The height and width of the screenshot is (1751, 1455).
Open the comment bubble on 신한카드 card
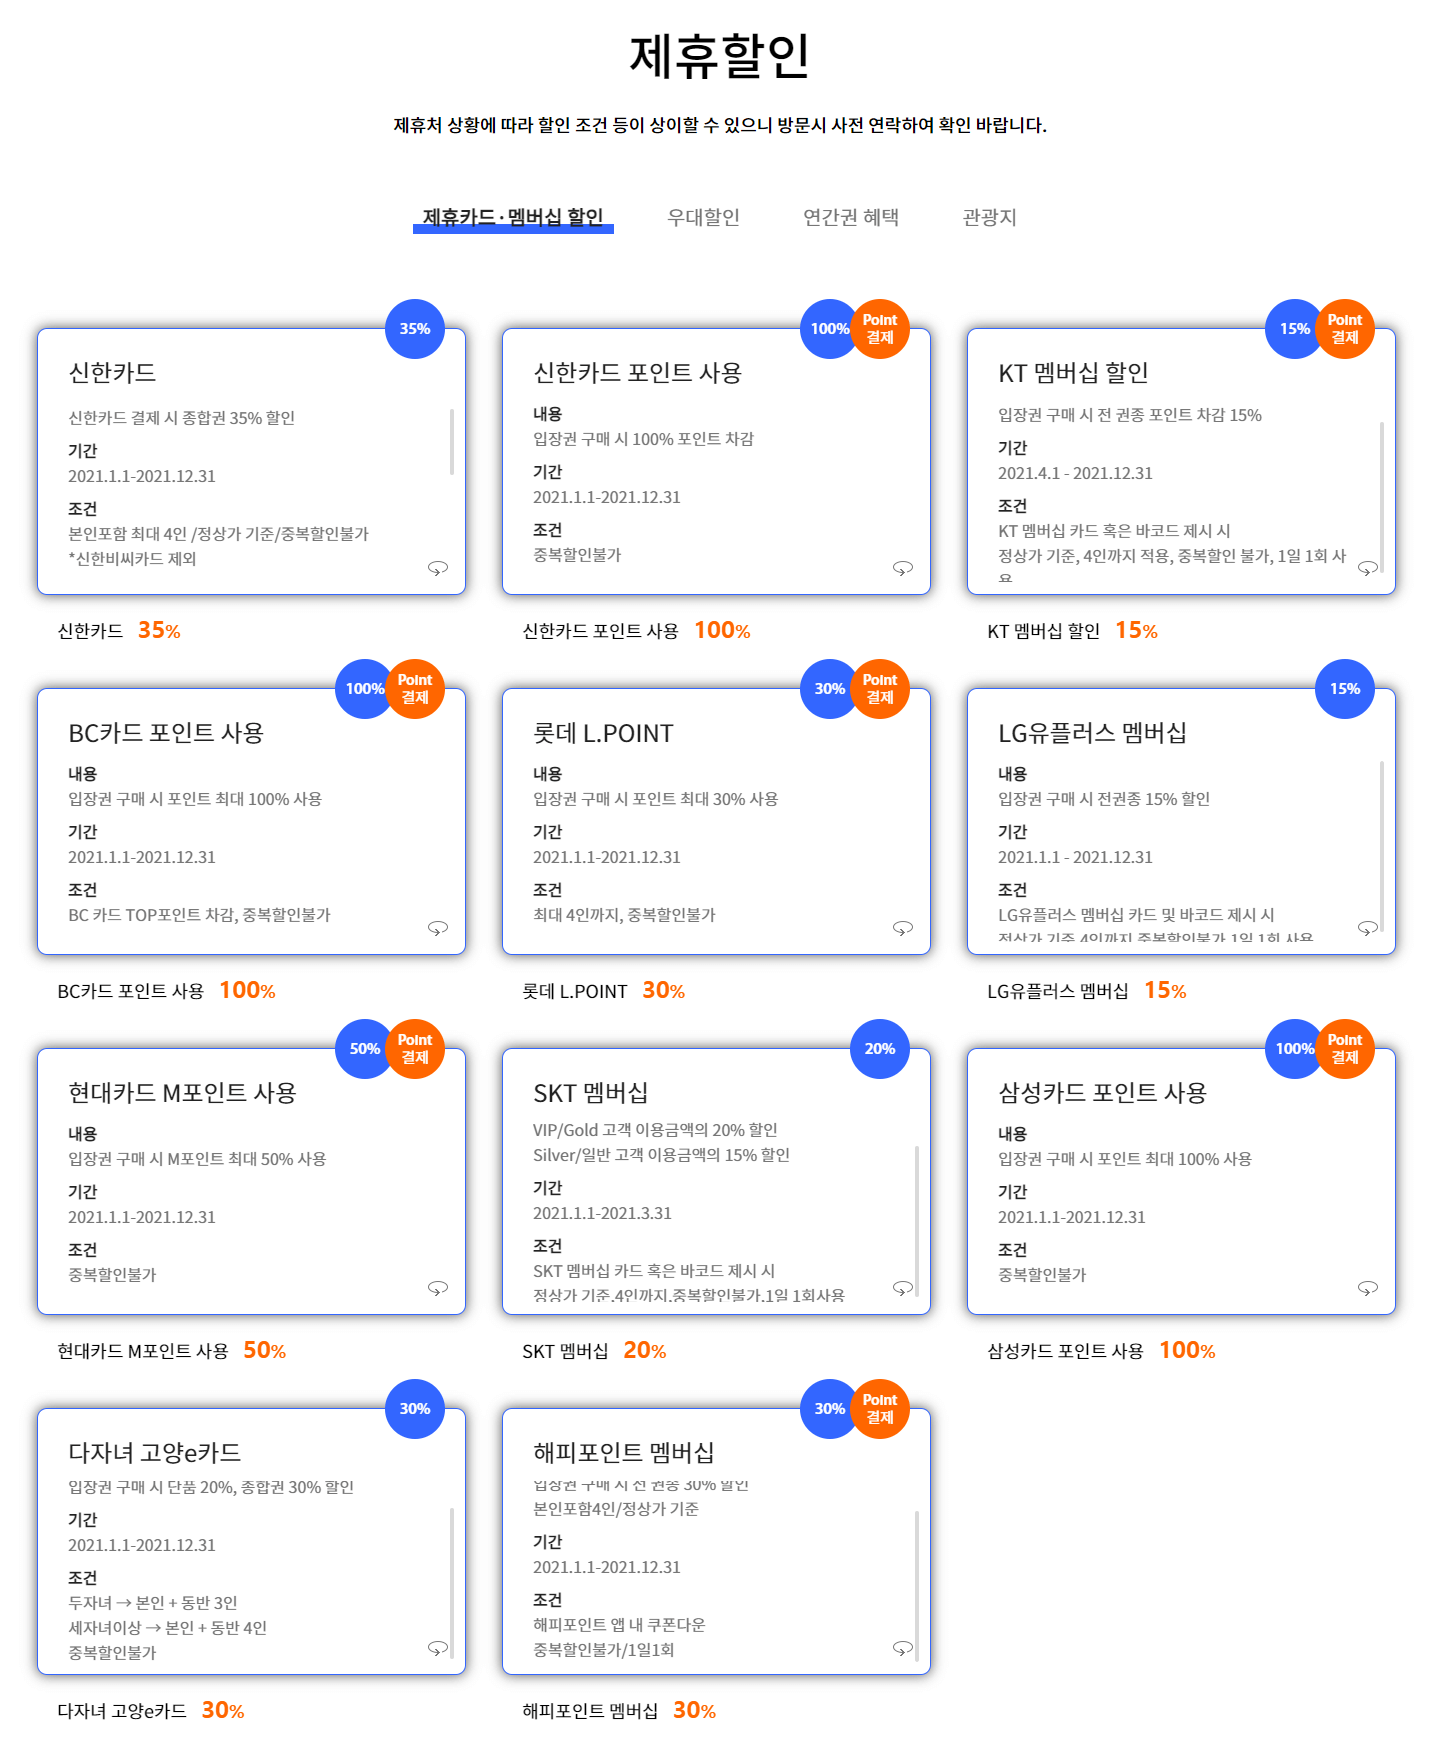point(437,570)
